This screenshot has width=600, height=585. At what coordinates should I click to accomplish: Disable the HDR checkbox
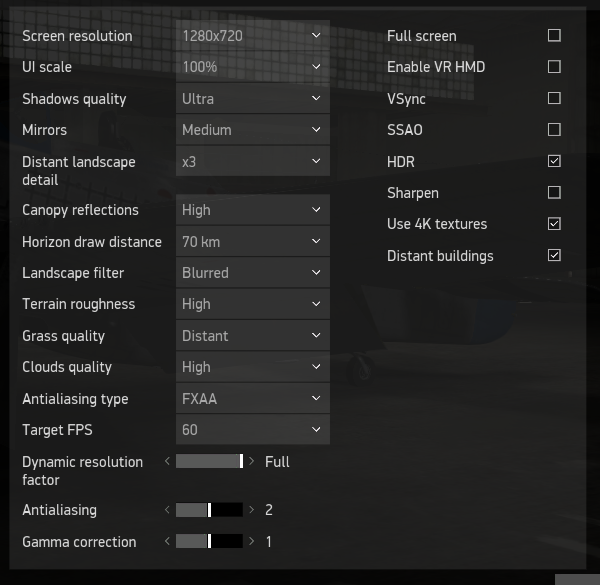[x=554, y=161]
